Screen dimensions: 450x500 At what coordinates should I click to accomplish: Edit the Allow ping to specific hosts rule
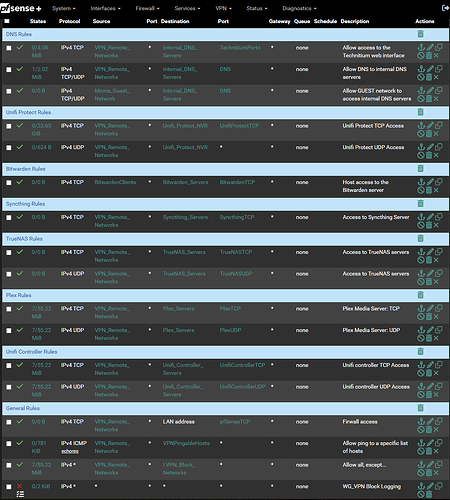click(x=430, y=443)
